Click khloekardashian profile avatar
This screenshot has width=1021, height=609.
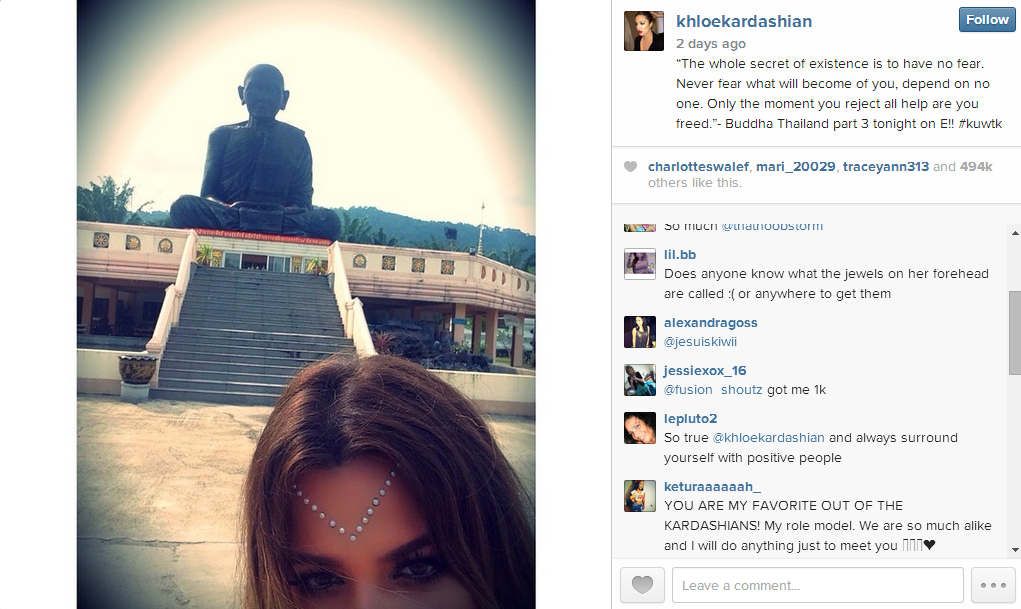(x=643, y=31)
